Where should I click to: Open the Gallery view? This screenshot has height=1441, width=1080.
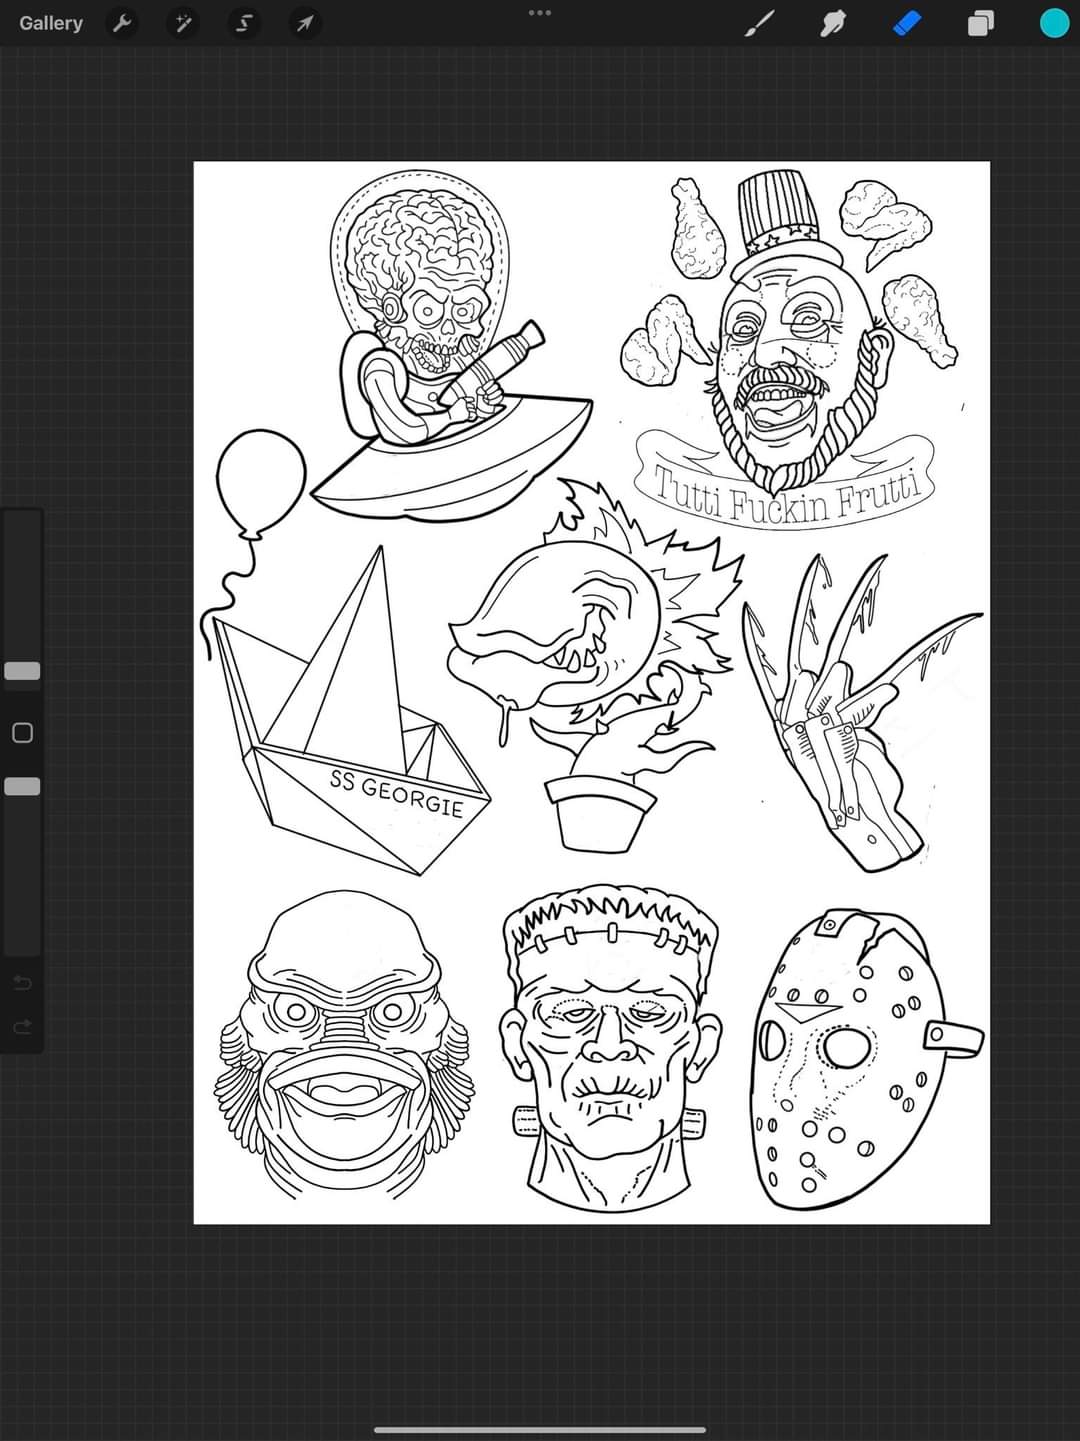point(51,23)
